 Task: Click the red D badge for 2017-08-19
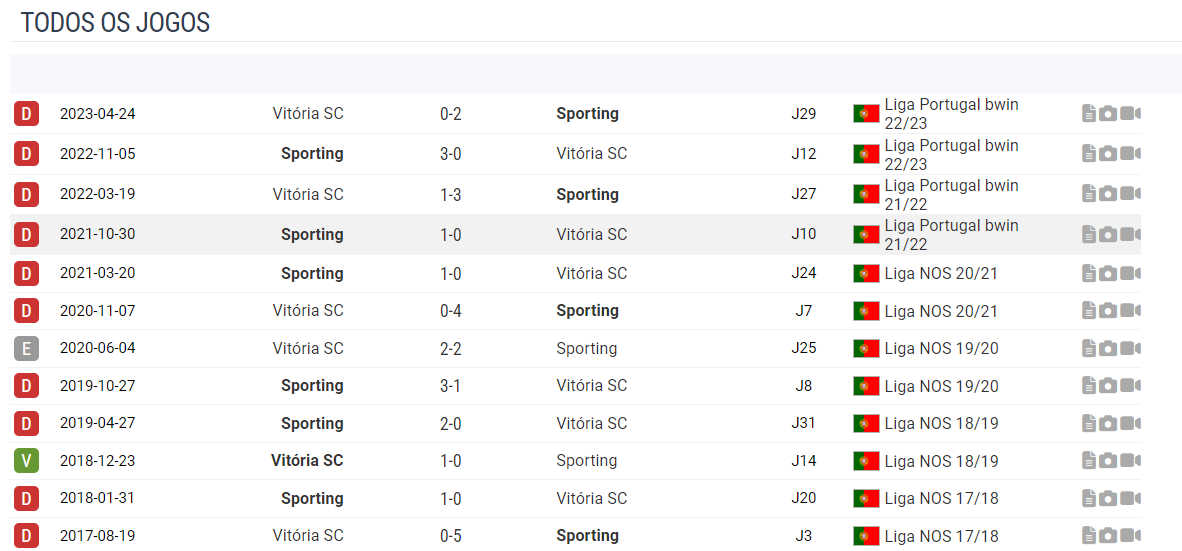point(26,536)
